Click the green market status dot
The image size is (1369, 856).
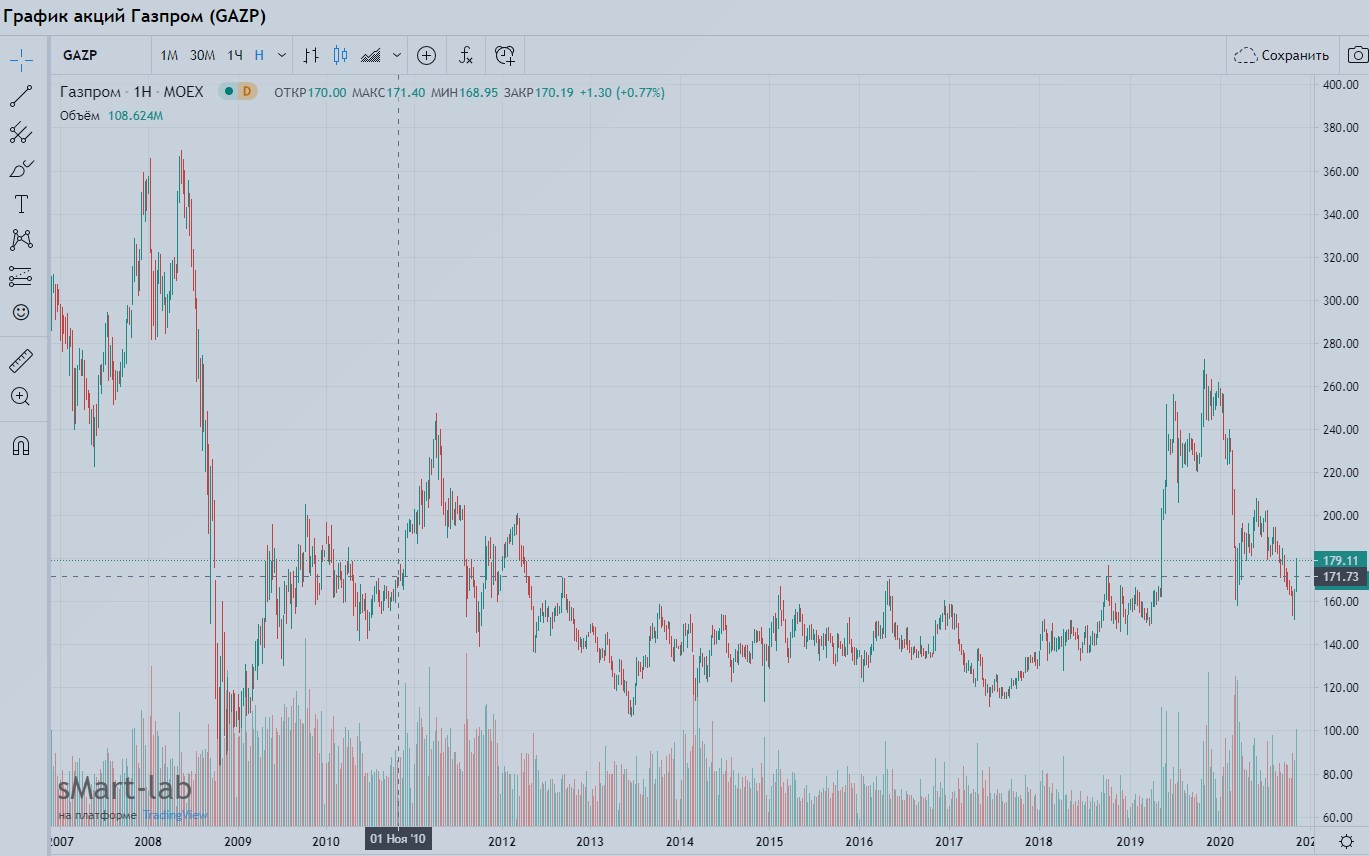[x=229, y=92]
